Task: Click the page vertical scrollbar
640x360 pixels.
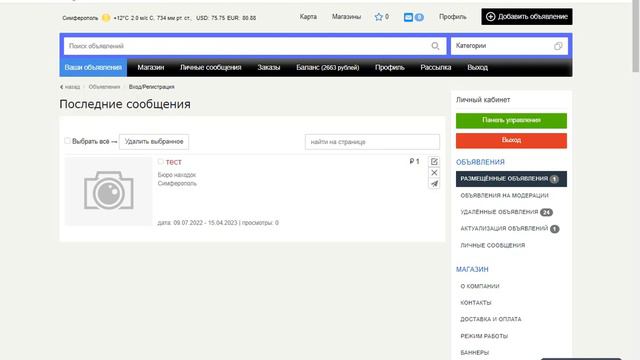Action: [636, 37]
